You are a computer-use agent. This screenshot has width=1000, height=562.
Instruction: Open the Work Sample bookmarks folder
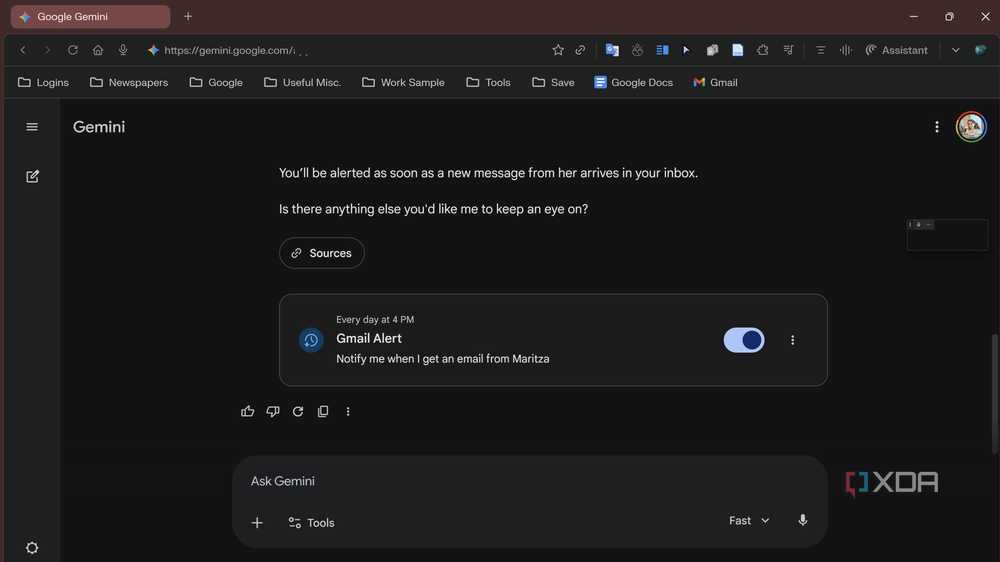tap(403, 82)
